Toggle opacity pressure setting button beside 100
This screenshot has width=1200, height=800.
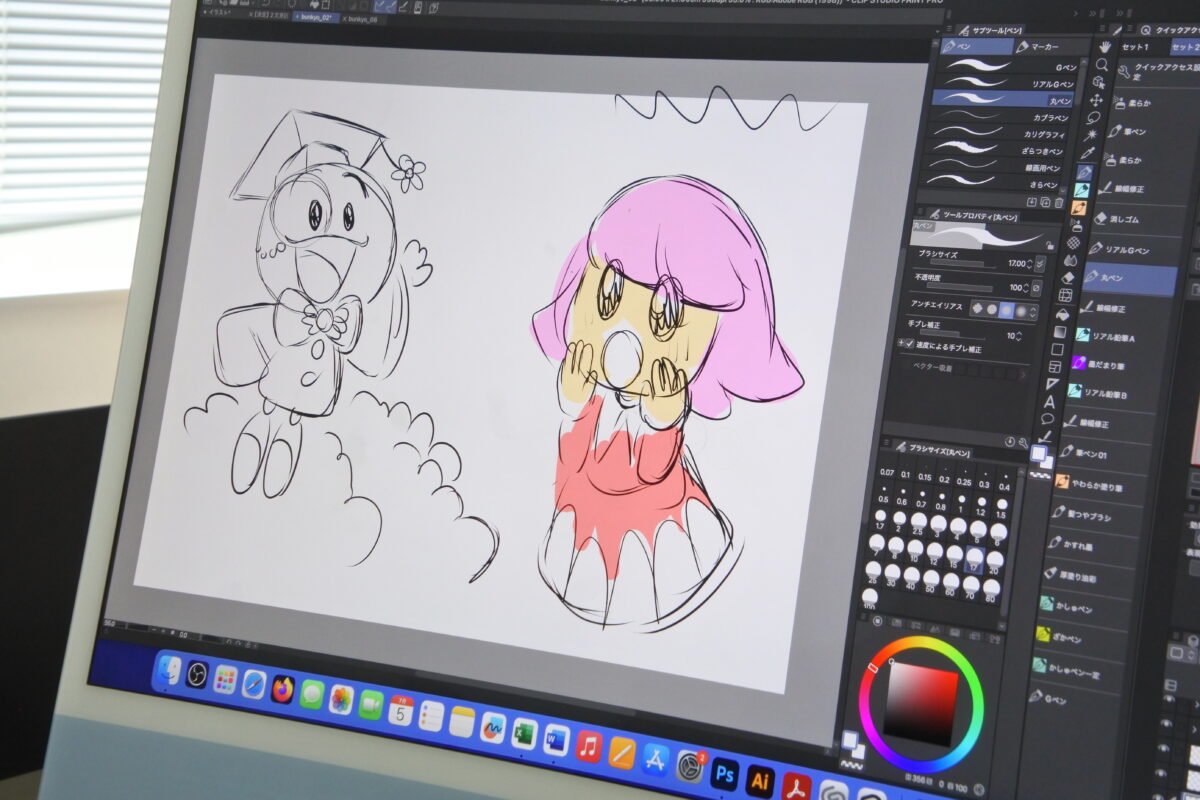pyautogui.click(x=1036, y=288)
